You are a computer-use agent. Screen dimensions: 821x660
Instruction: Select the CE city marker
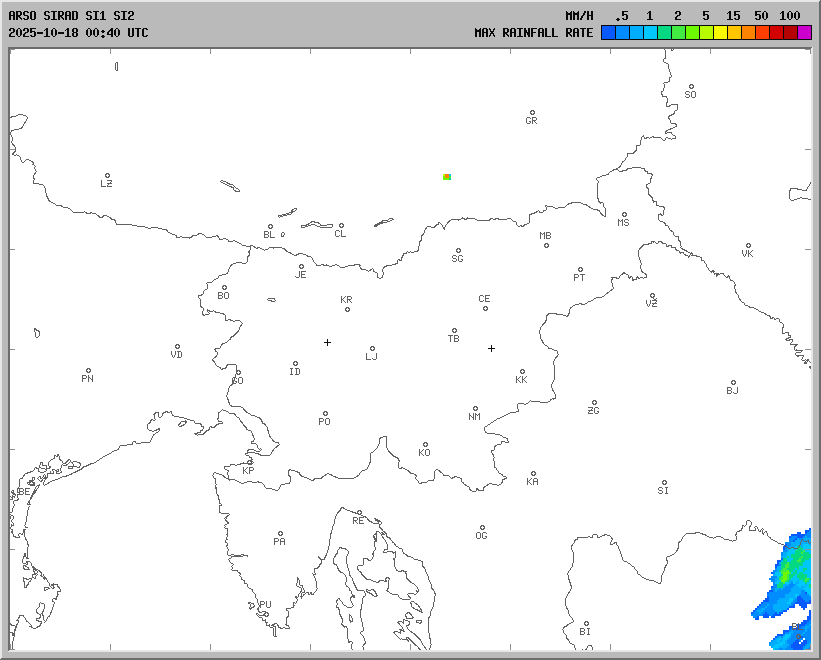485,308
